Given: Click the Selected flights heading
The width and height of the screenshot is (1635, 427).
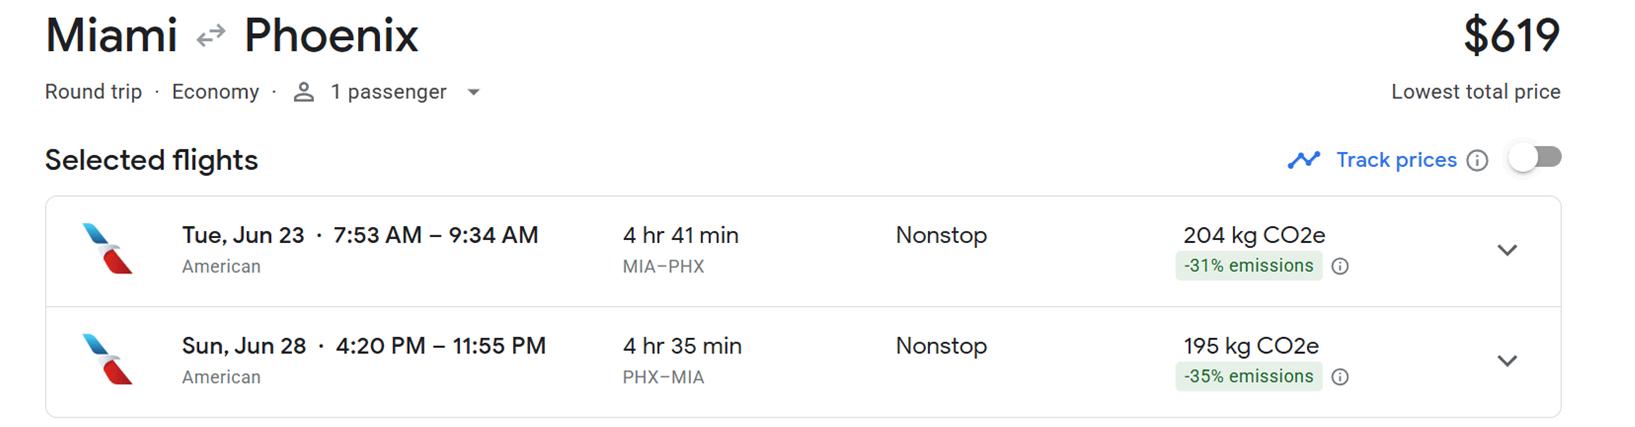Looking at the screenshot, I should 151,160.
